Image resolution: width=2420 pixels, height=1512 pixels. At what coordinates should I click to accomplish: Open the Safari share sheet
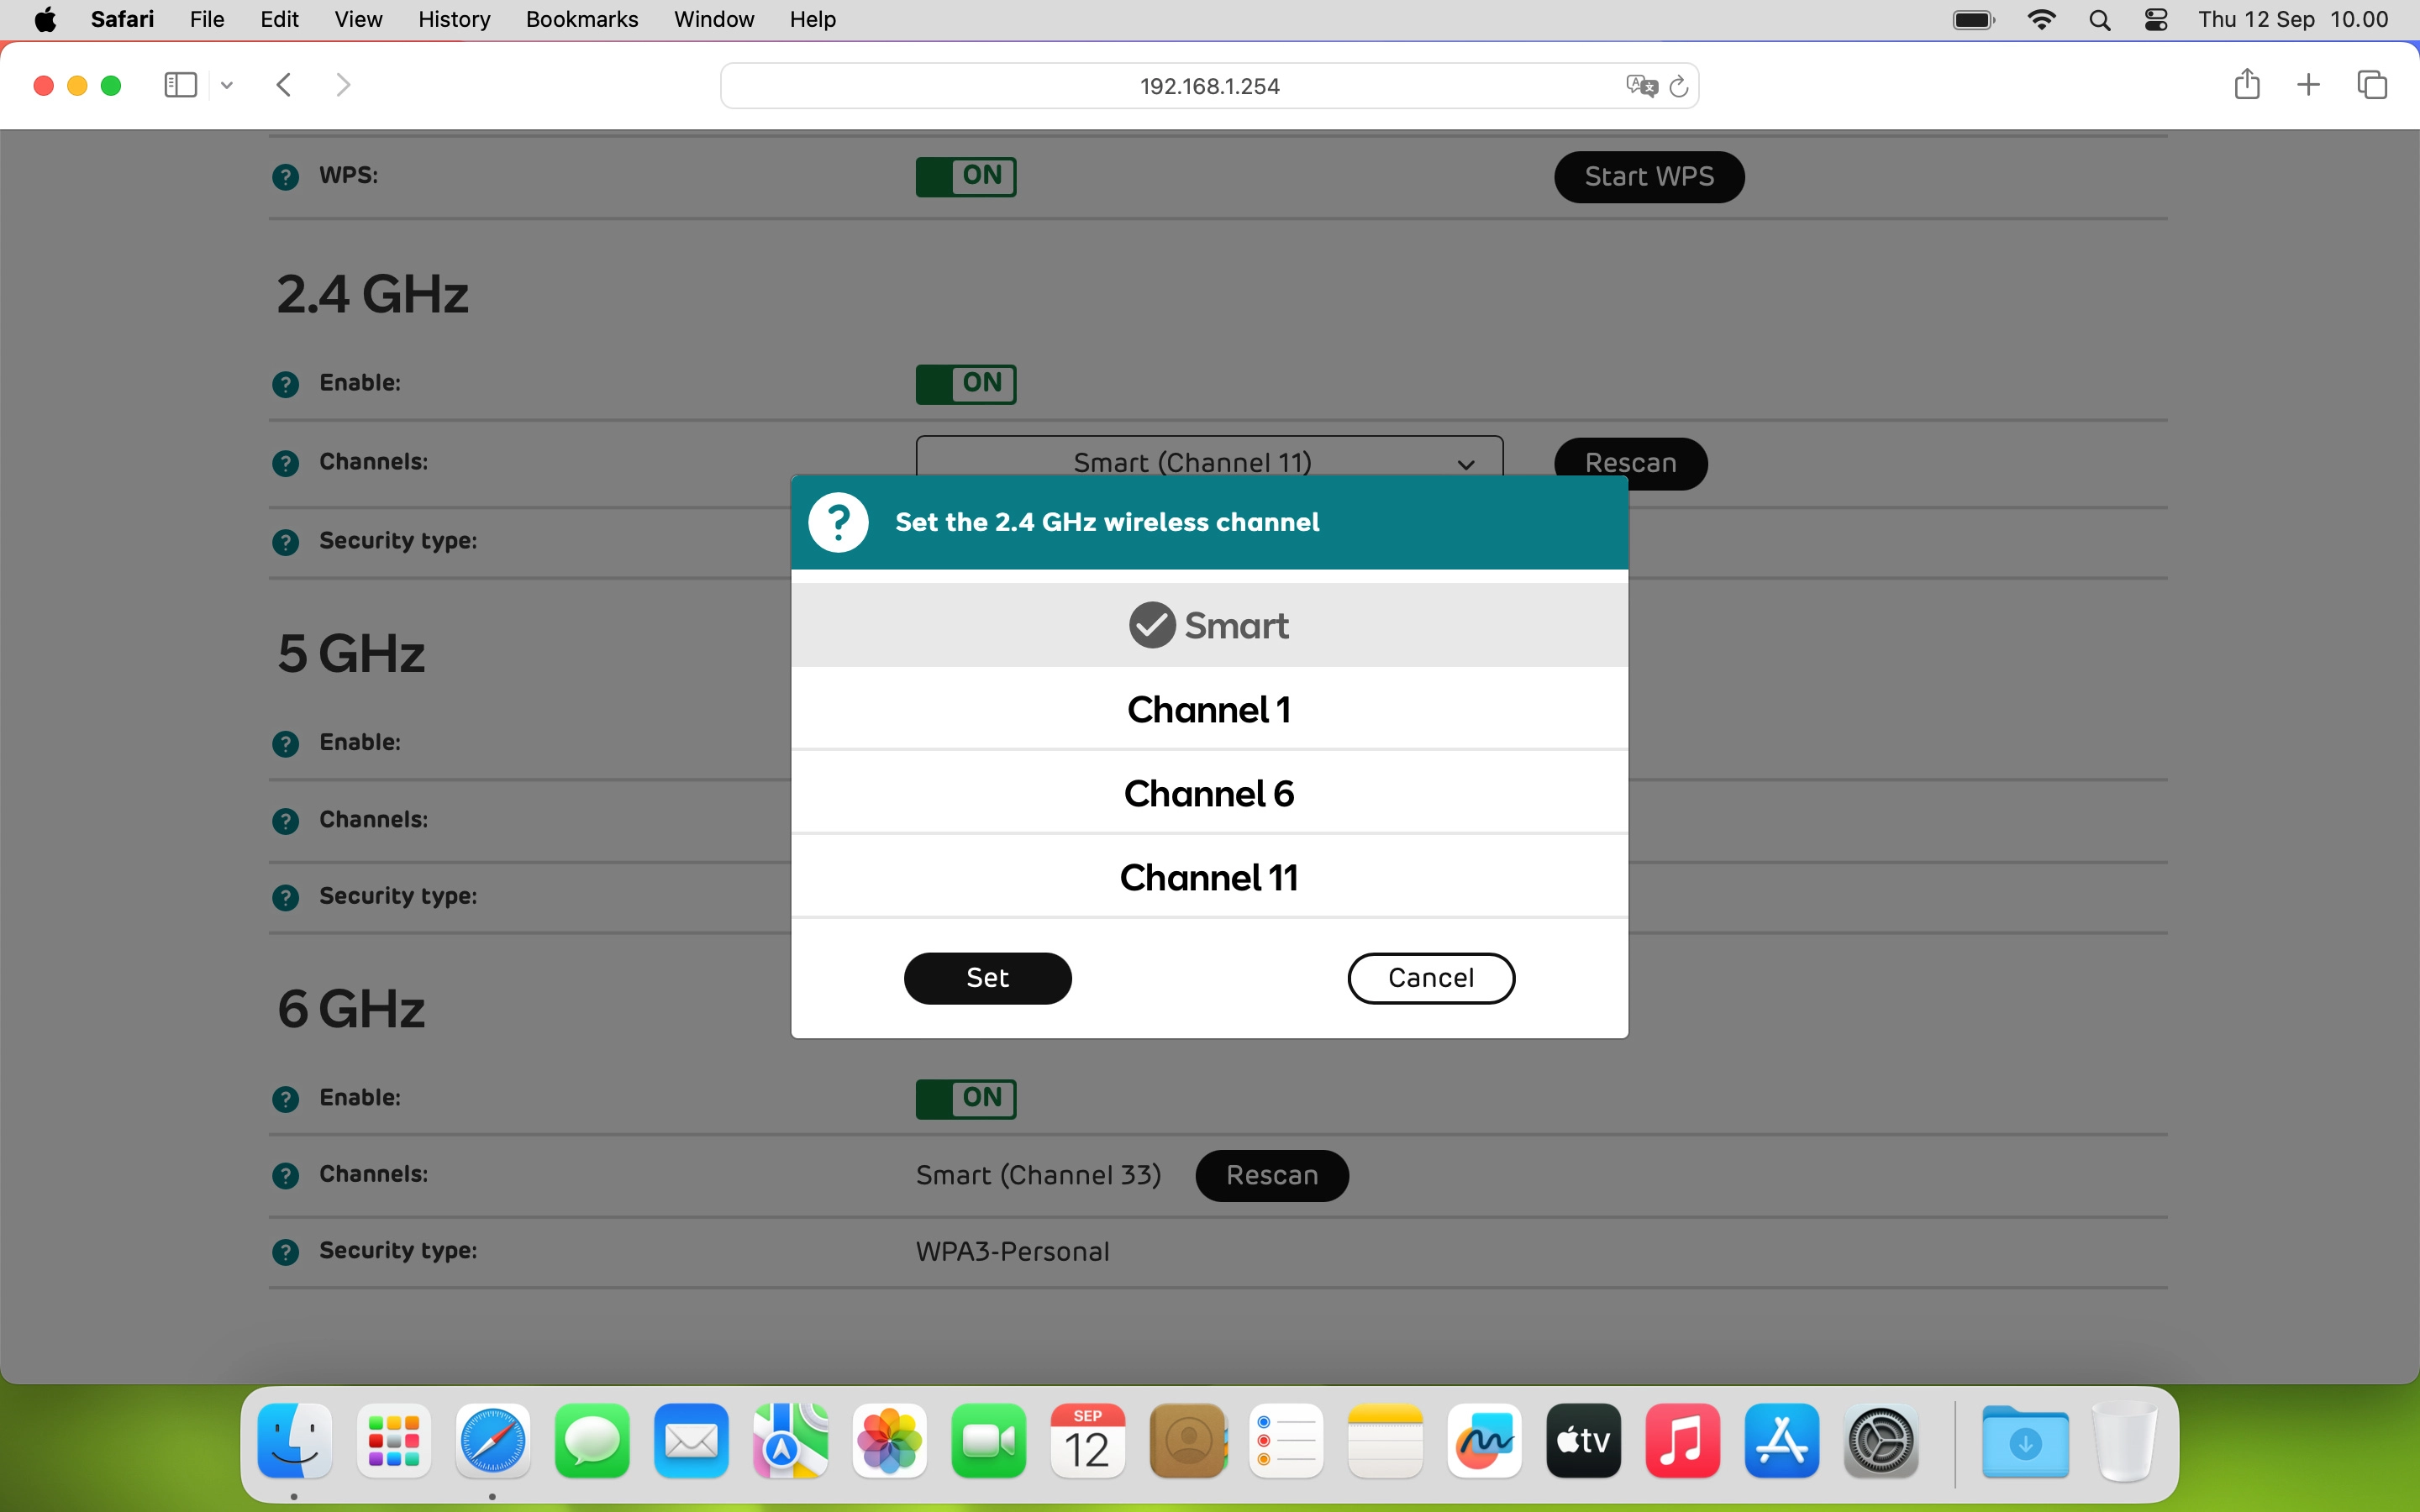[2246, 85]
